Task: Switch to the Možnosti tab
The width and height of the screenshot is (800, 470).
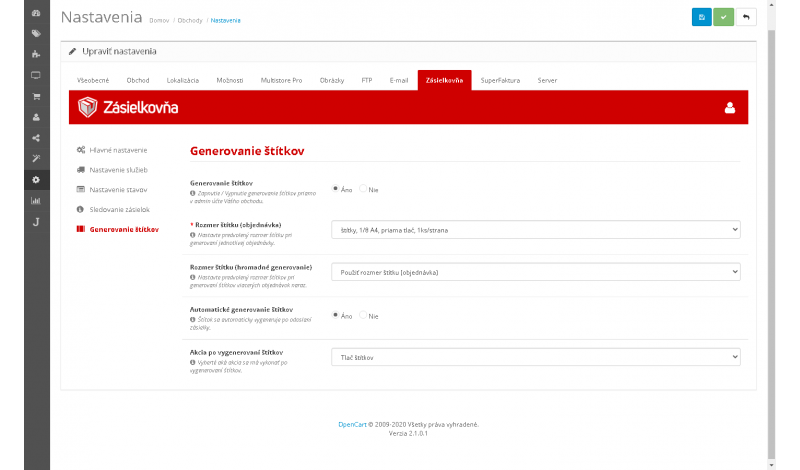Action: pos(230,80)
